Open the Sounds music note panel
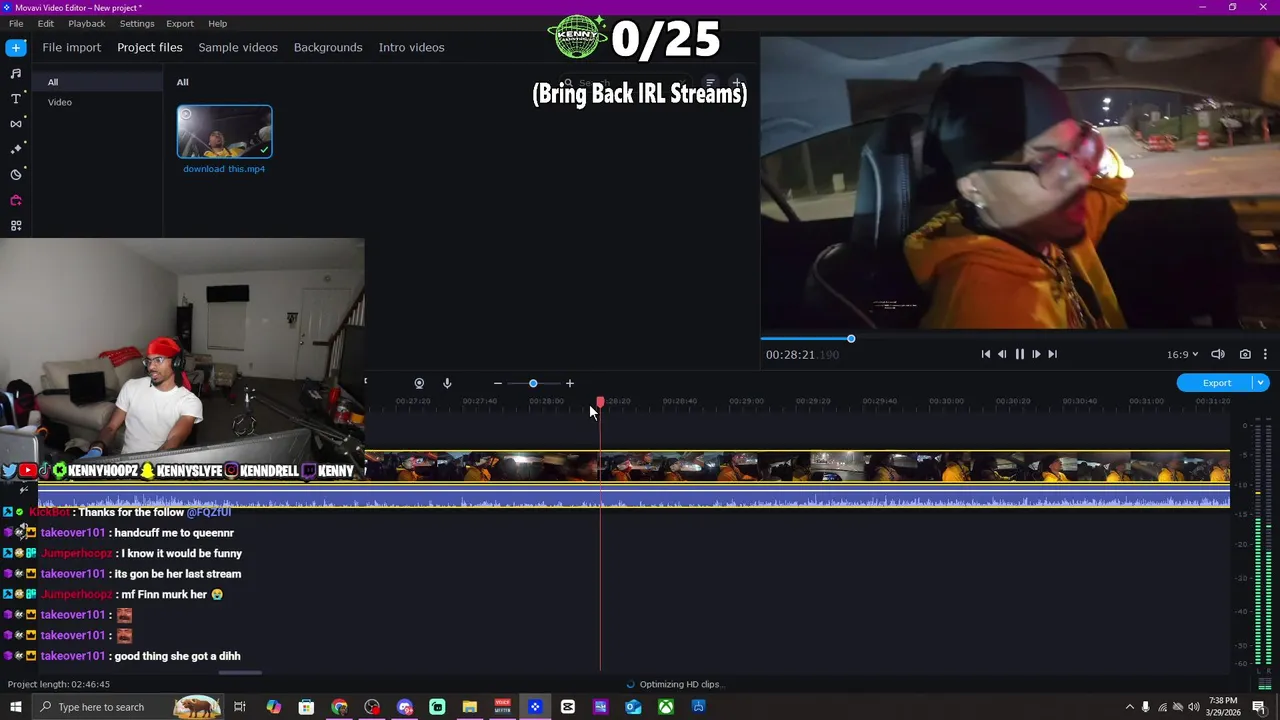Viewport: 1280px width, 720px height. click(16, 73)
